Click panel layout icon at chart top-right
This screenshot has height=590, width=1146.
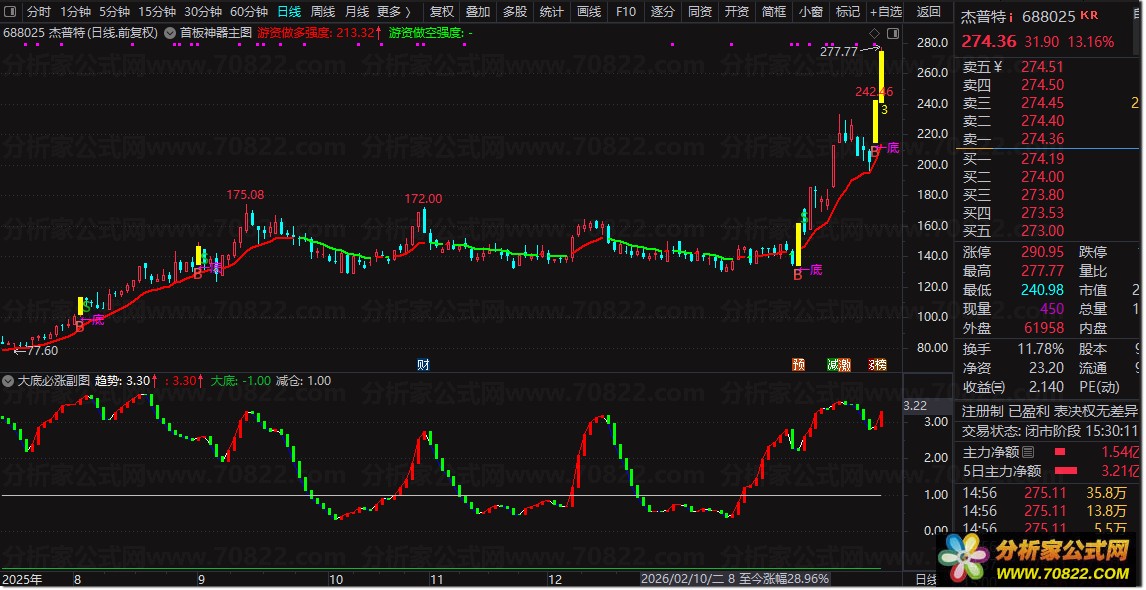(893, 33)
